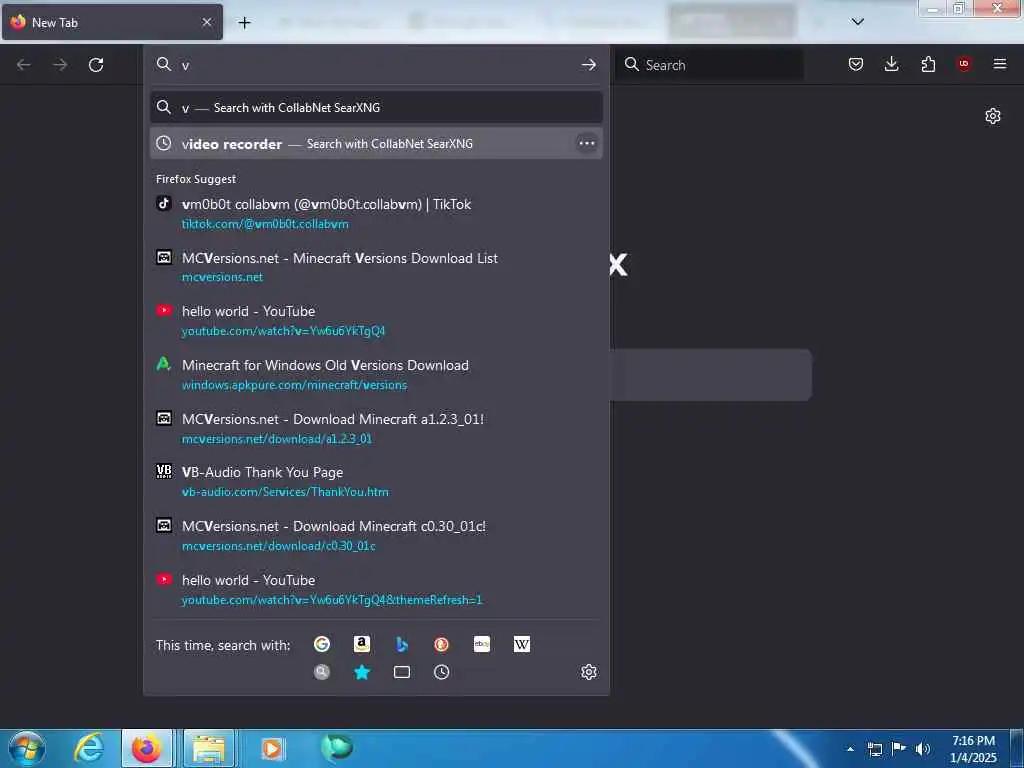Search this time with Bing icon
The height and width of the screenshot is (768, 1024).
tap(402, 645)
